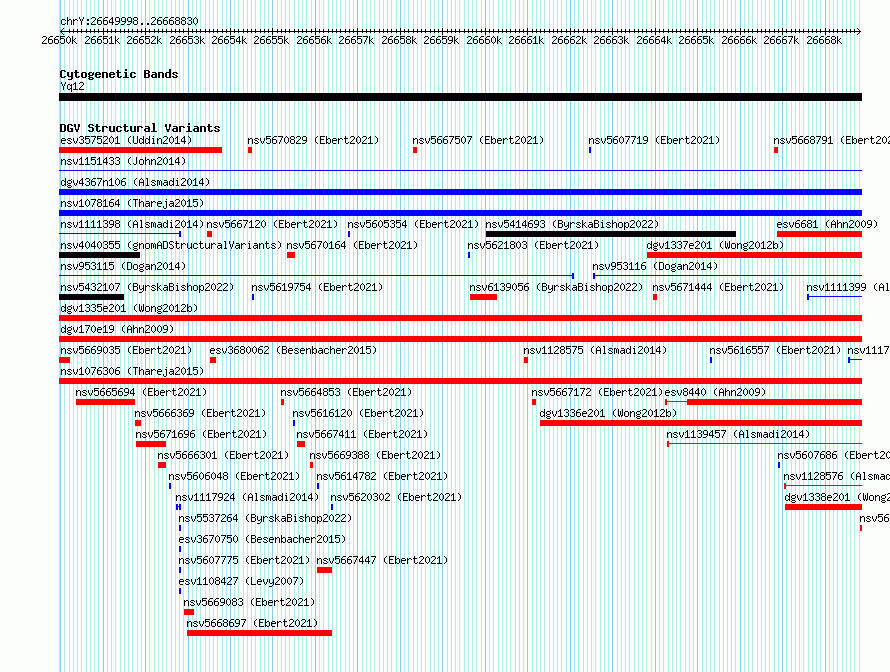Click nsv5669083 (Ebert2021) label
The width and height of the screenshot is (890, 672).
pos(249,602)
